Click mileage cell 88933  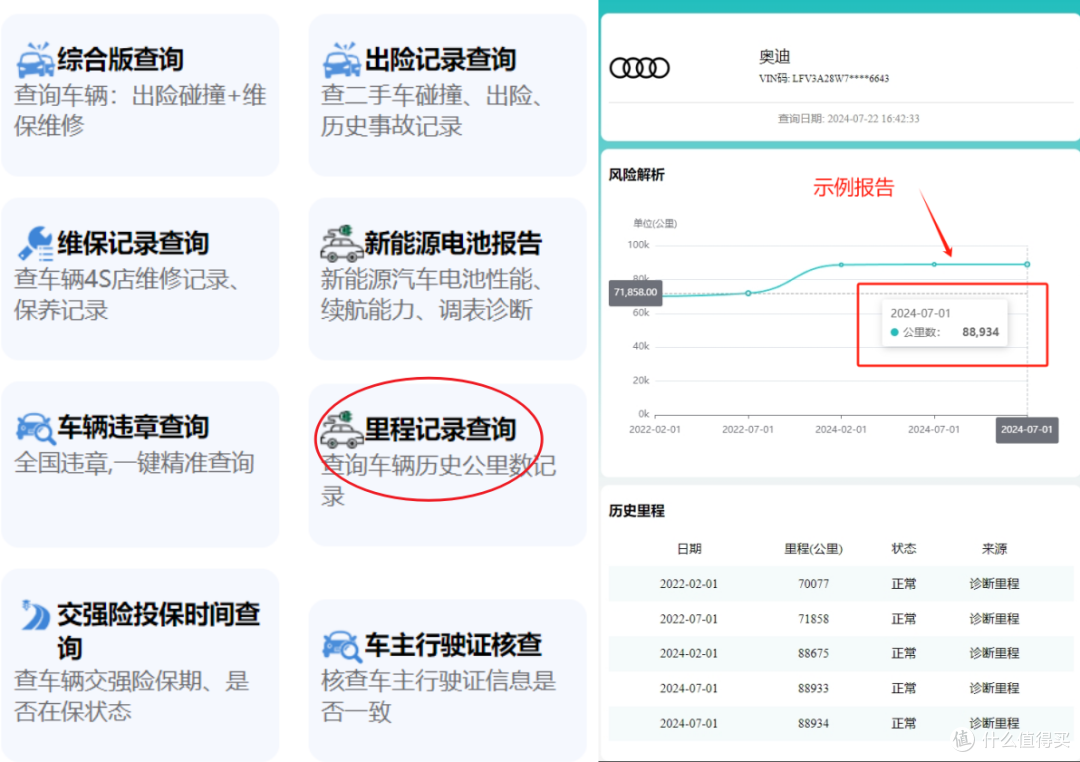(813, 688)
